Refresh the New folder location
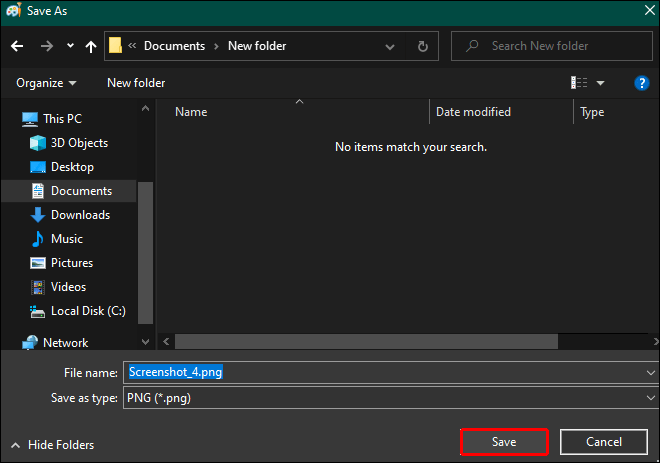The width and height of the screenshot is (660, 463). pos(423,46)
